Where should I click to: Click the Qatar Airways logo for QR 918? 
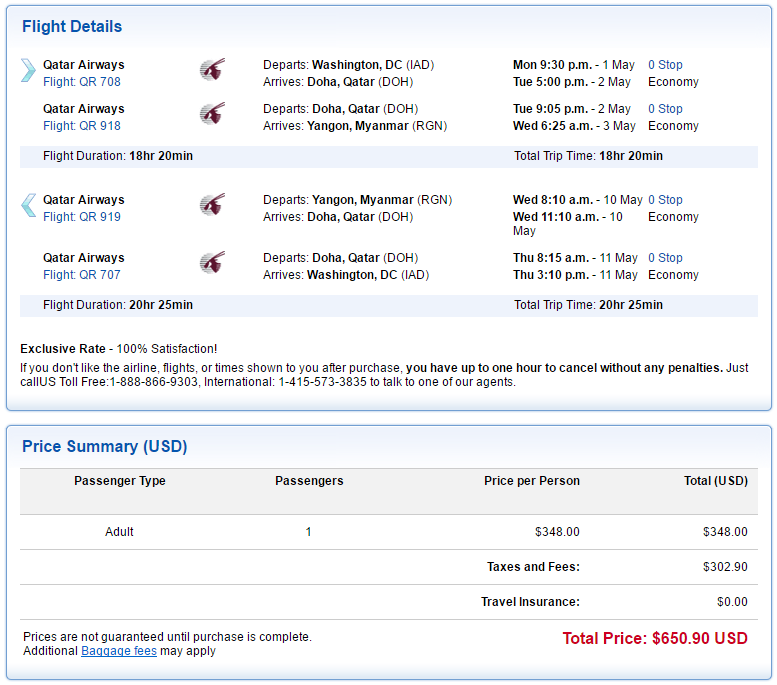pos(213,114)
